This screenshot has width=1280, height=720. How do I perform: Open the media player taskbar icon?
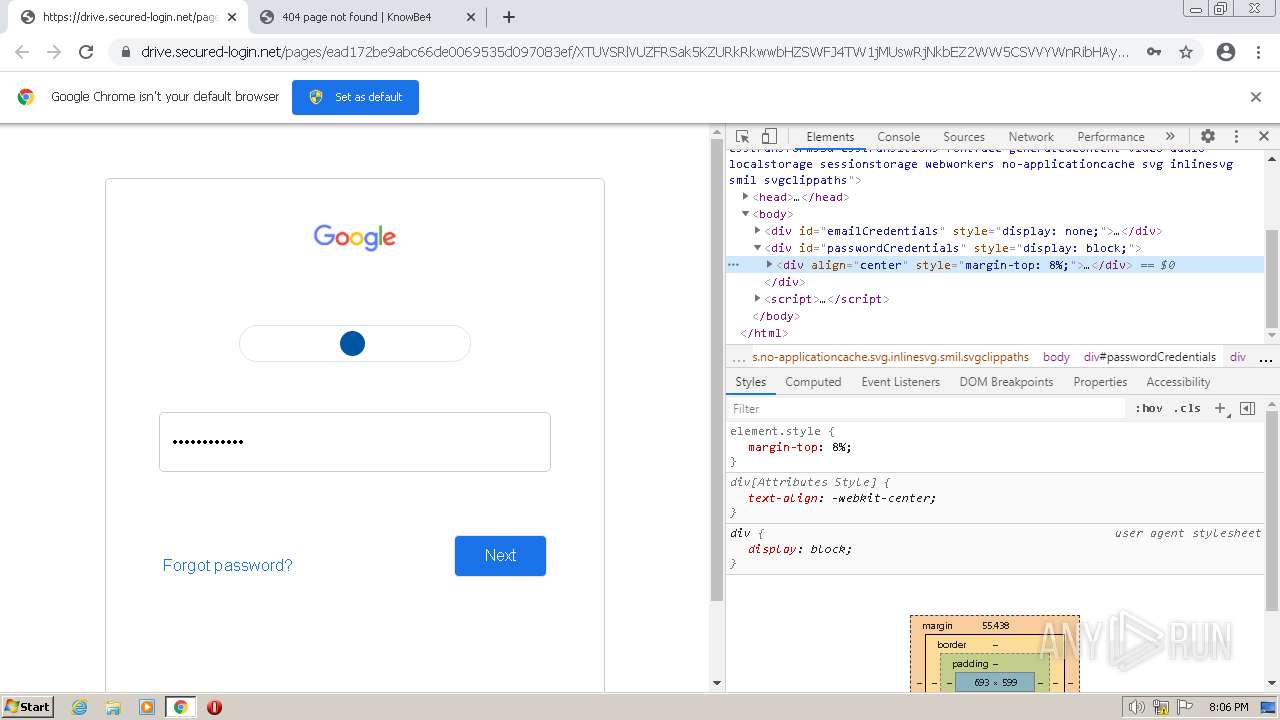[147, 707]
